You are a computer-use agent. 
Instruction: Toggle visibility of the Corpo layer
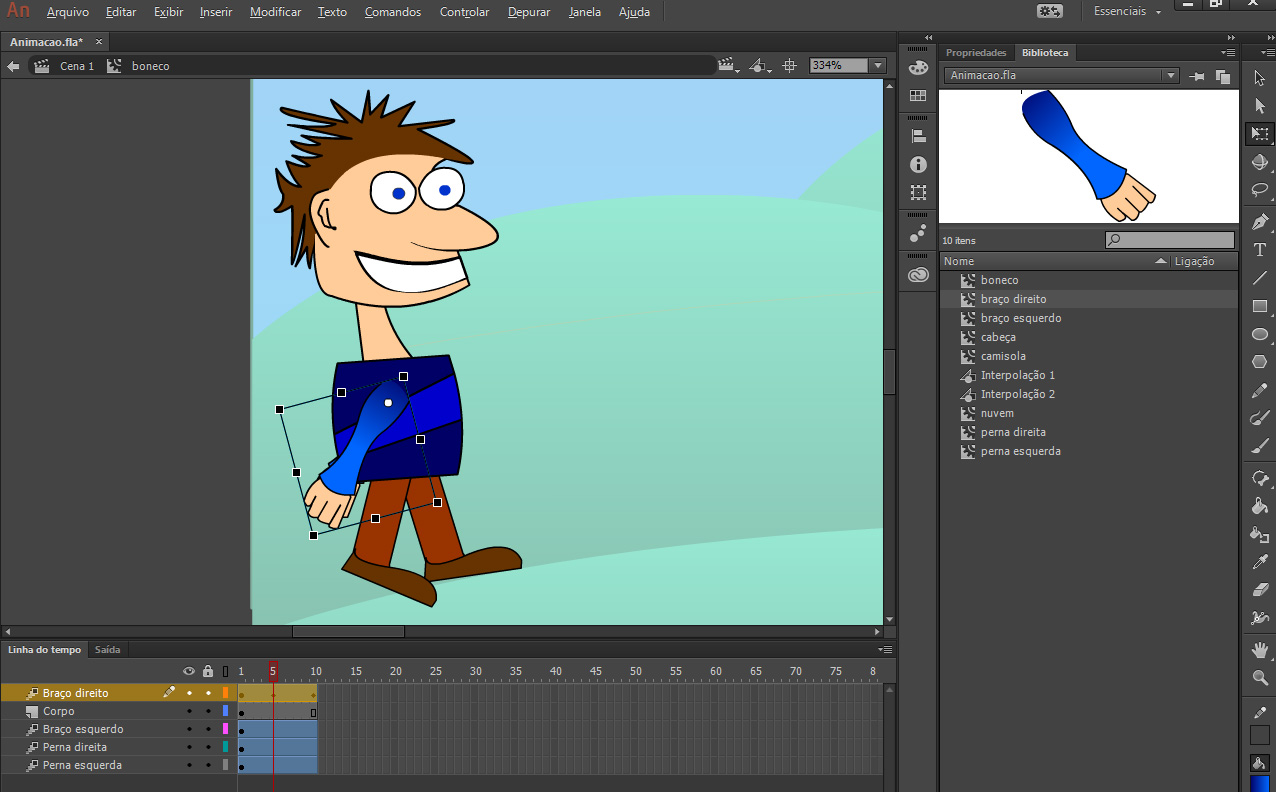coord(188,711)
